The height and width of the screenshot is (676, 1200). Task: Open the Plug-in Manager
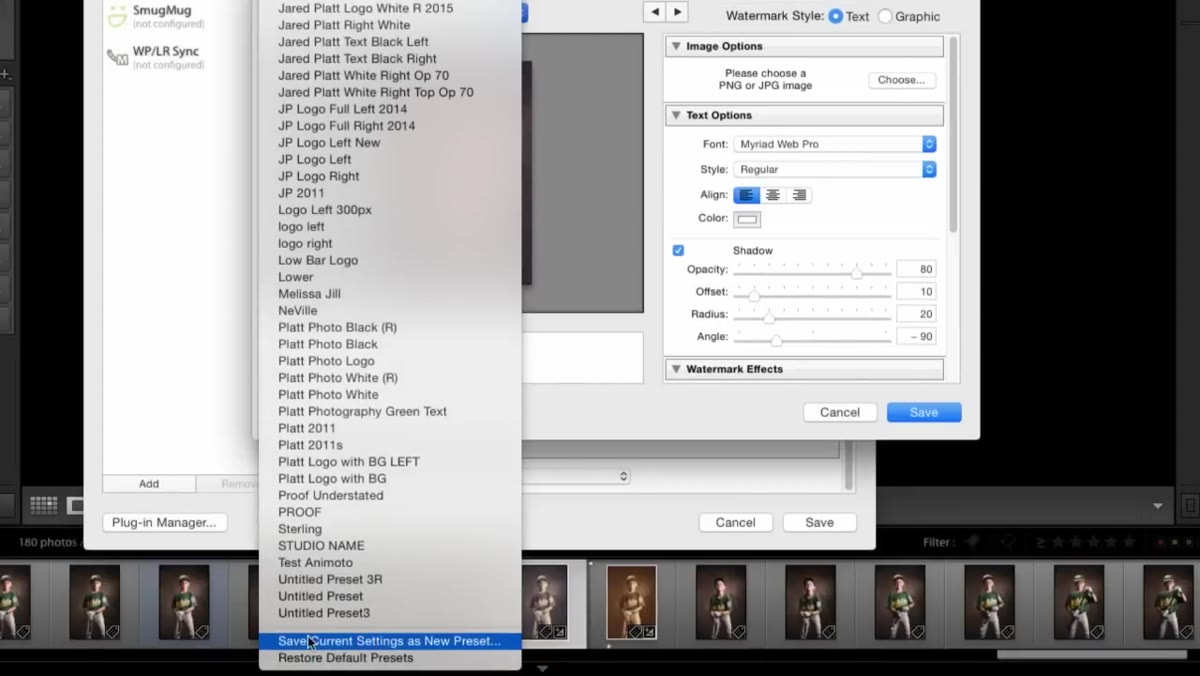(x=165, y=522)
